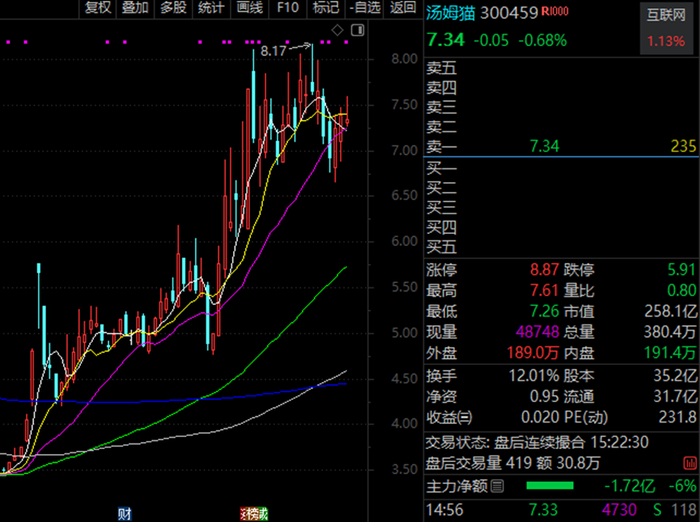The height and width of the screenshot is (522, 700).
Task: Click the 卖一 price 7.34
Action: pos(544,146)
